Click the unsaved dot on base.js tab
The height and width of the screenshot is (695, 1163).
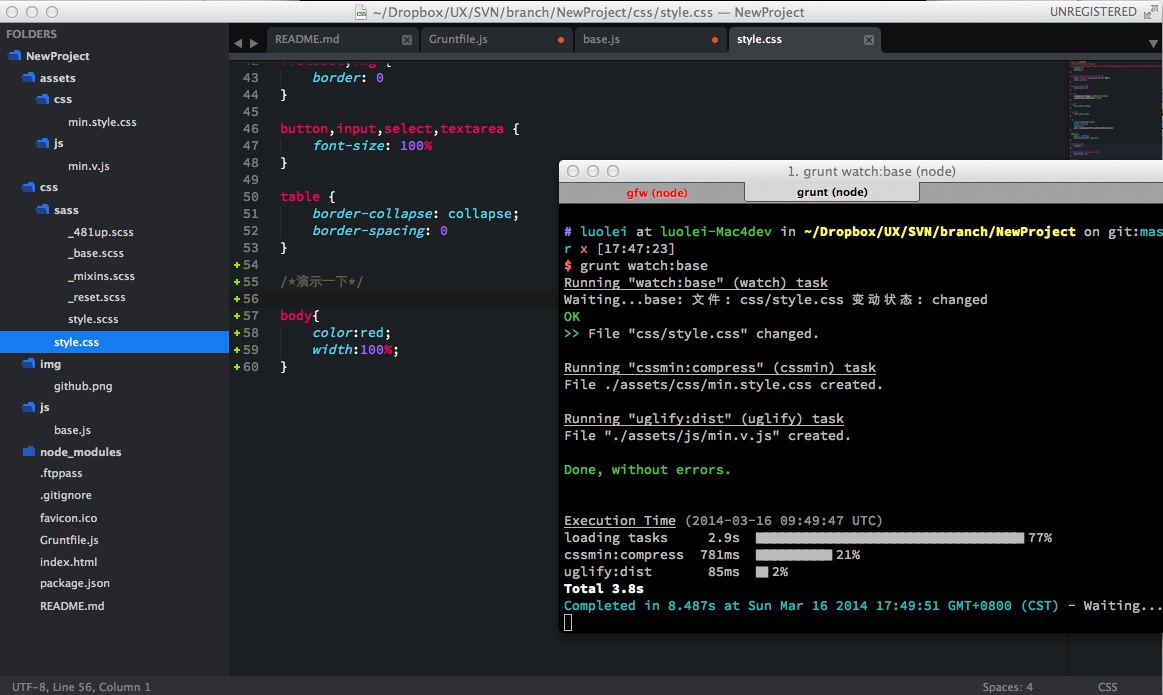click(714, 40)
